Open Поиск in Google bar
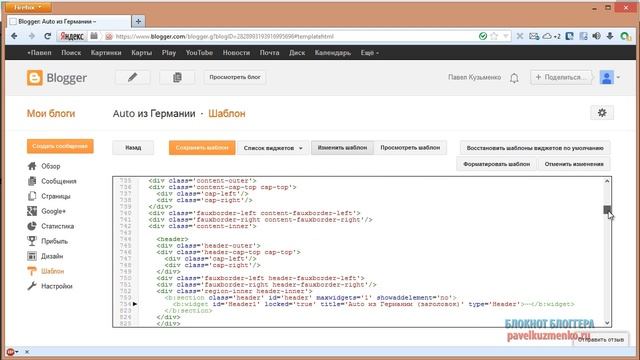This screenshot has width=640, height=360. pyautogui.click(x=71, y=53)
